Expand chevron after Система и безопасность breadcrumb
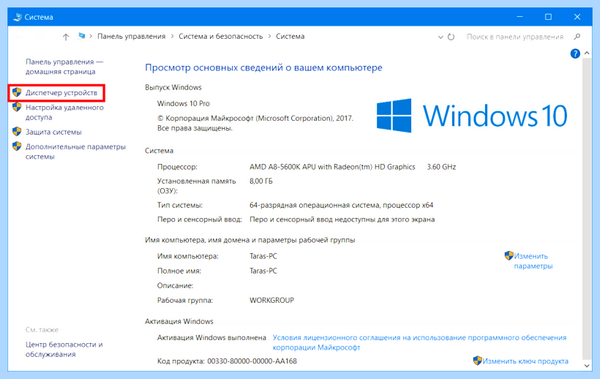The height and width of the screenshot is (379, 600). tap(269, 36)
